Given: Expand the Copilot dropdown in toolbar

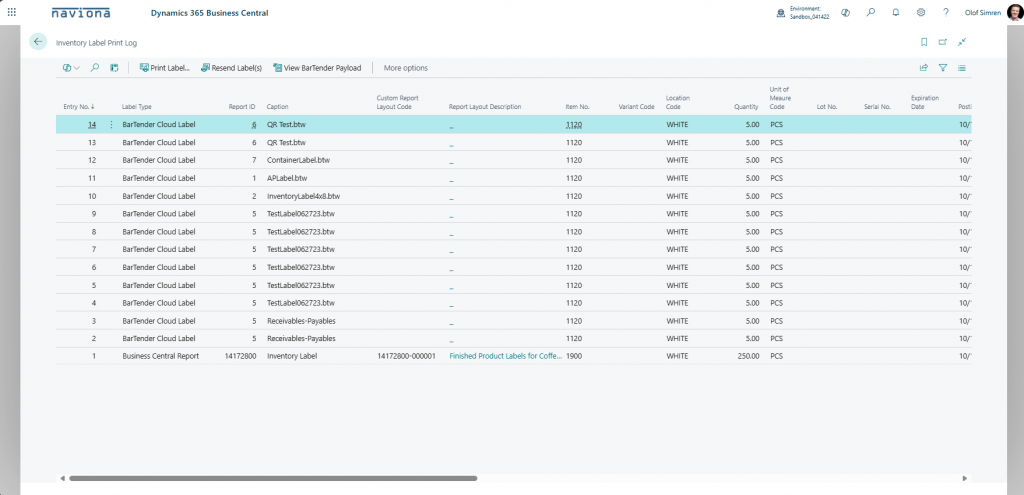Looking at the screenshot, I should [71, 68].
